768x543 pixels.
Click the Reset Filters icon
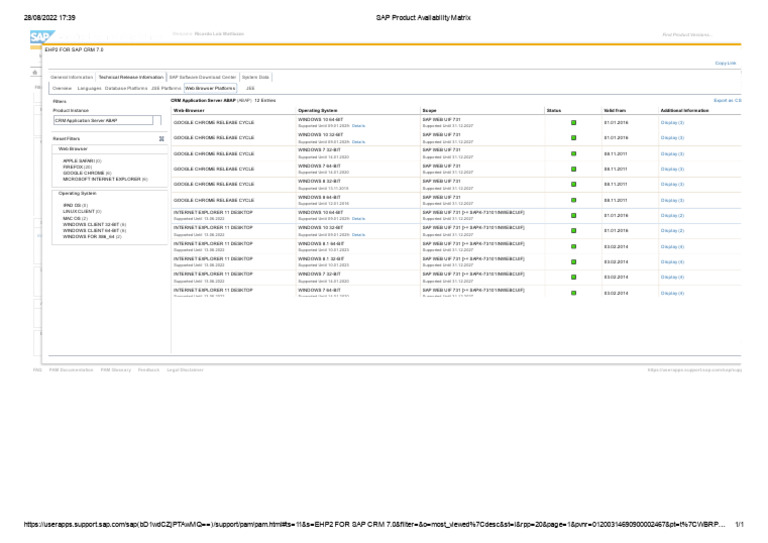click(x=161, y=138)
